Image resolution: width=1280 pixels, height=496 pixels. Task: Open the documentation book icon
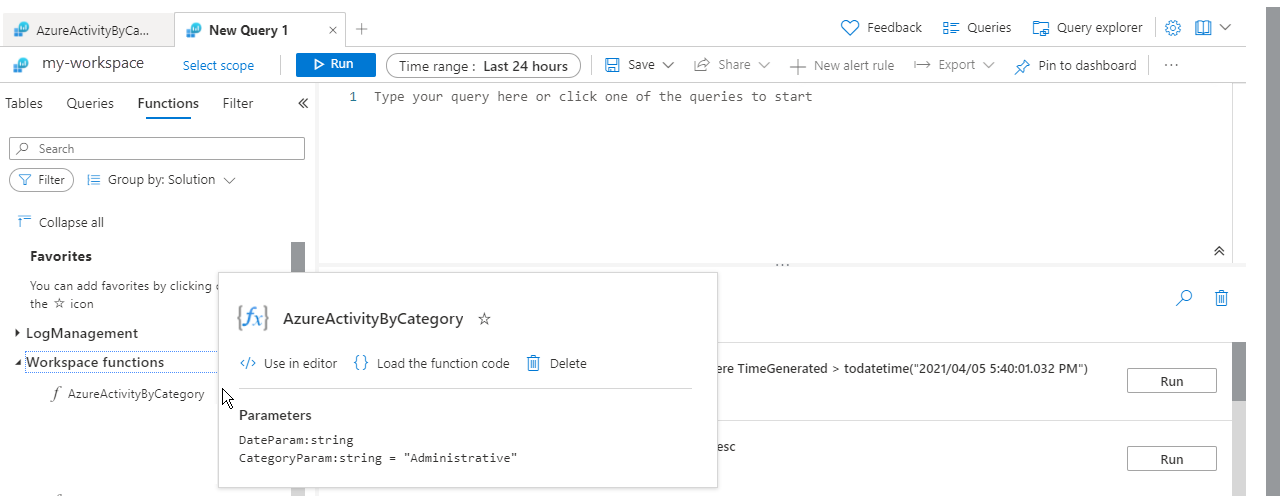1203,28
